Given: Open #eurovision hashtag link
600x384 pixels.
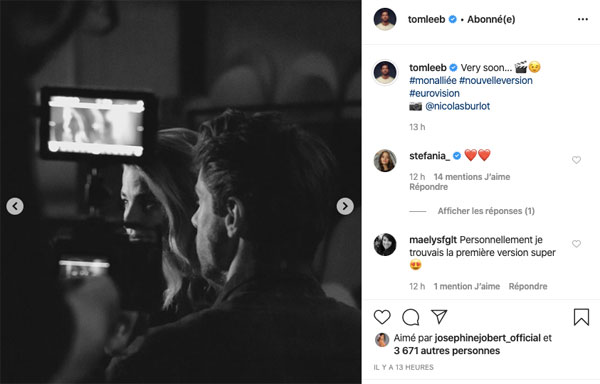Looking at the screenshot, I should (434, 93).
